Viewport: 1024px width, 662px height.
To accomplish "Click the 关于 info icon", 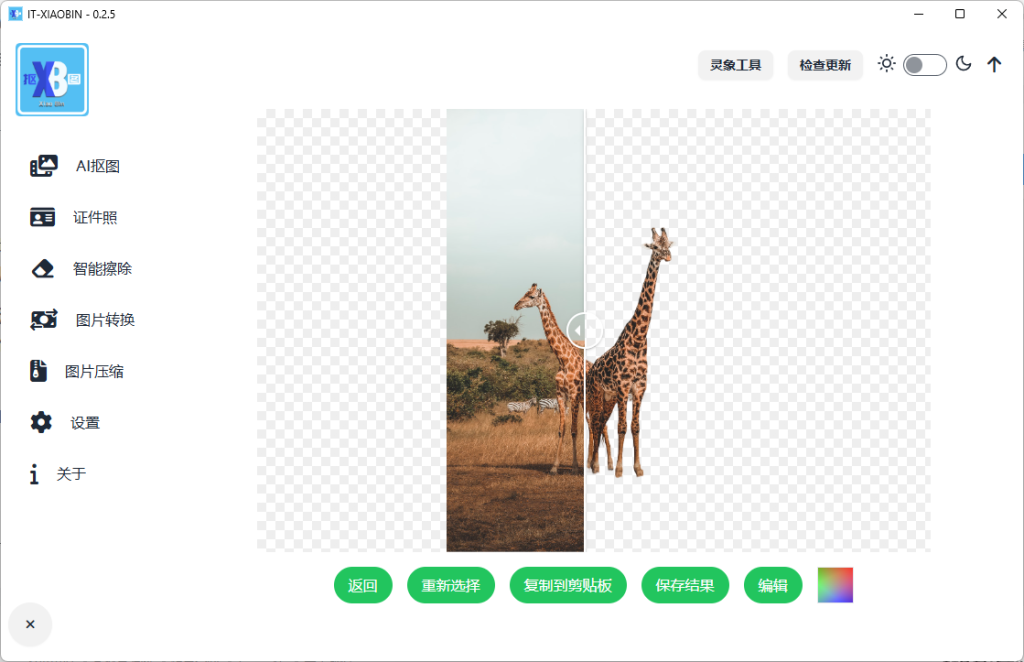I will (35, 474).
